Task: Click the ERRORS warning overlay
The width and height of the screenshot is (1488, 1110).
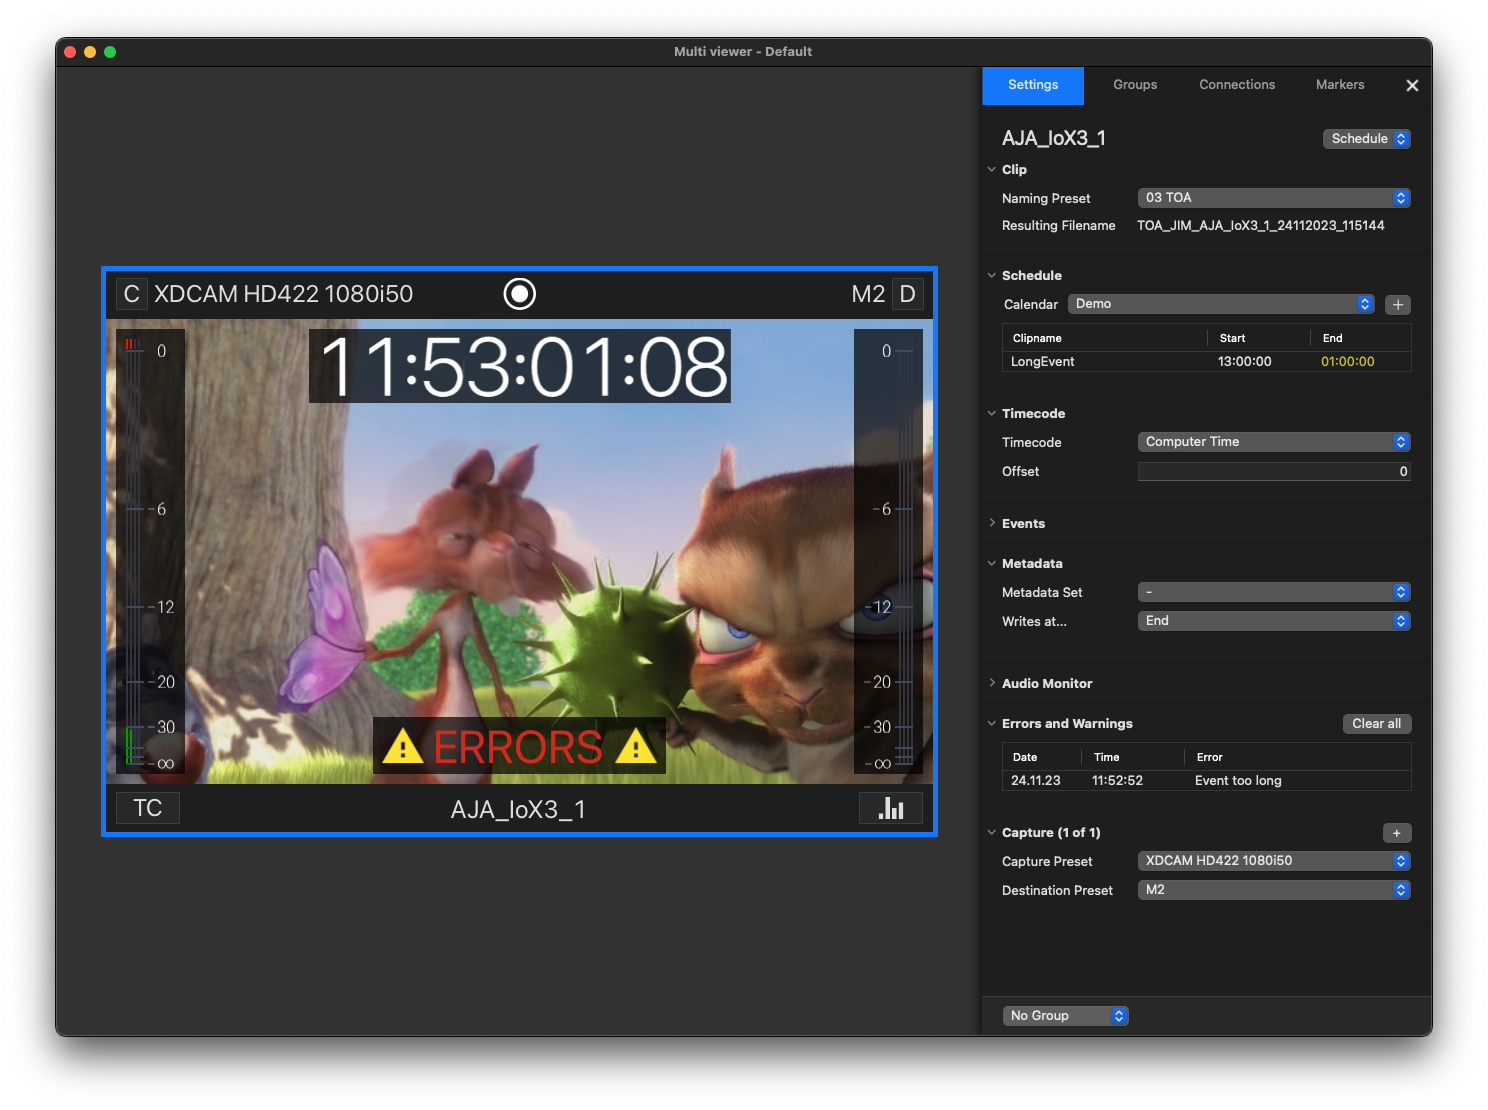Action: click(519, 746)
